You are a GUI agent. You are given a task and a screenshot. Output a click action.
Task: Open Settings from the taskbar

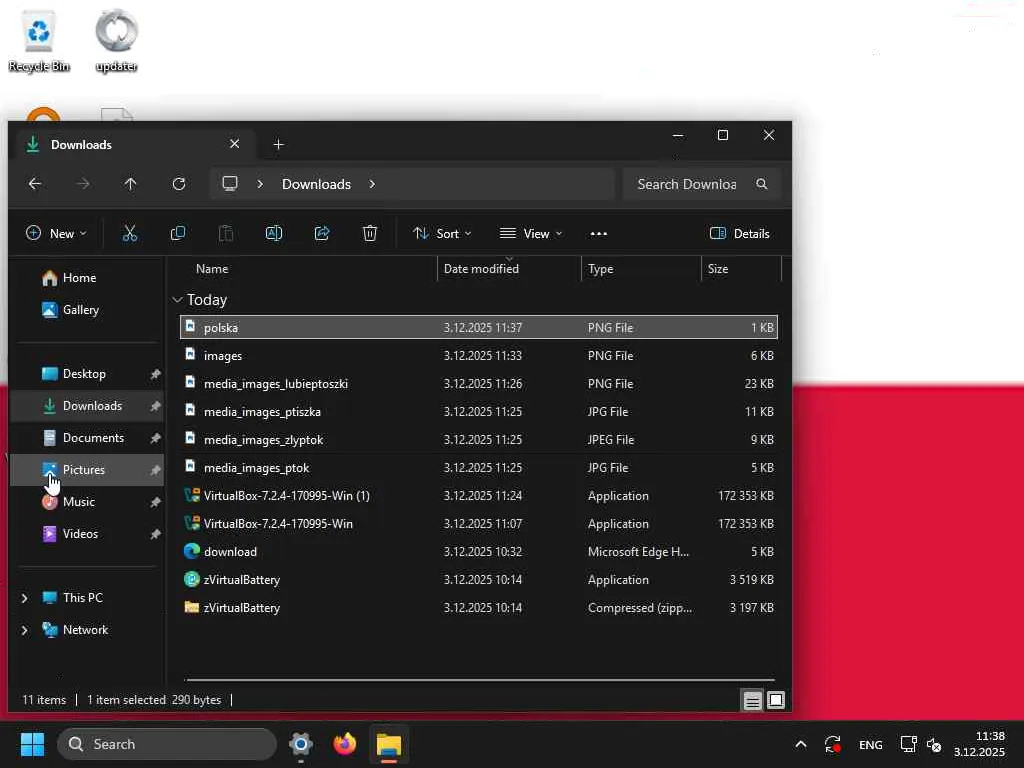301,744
